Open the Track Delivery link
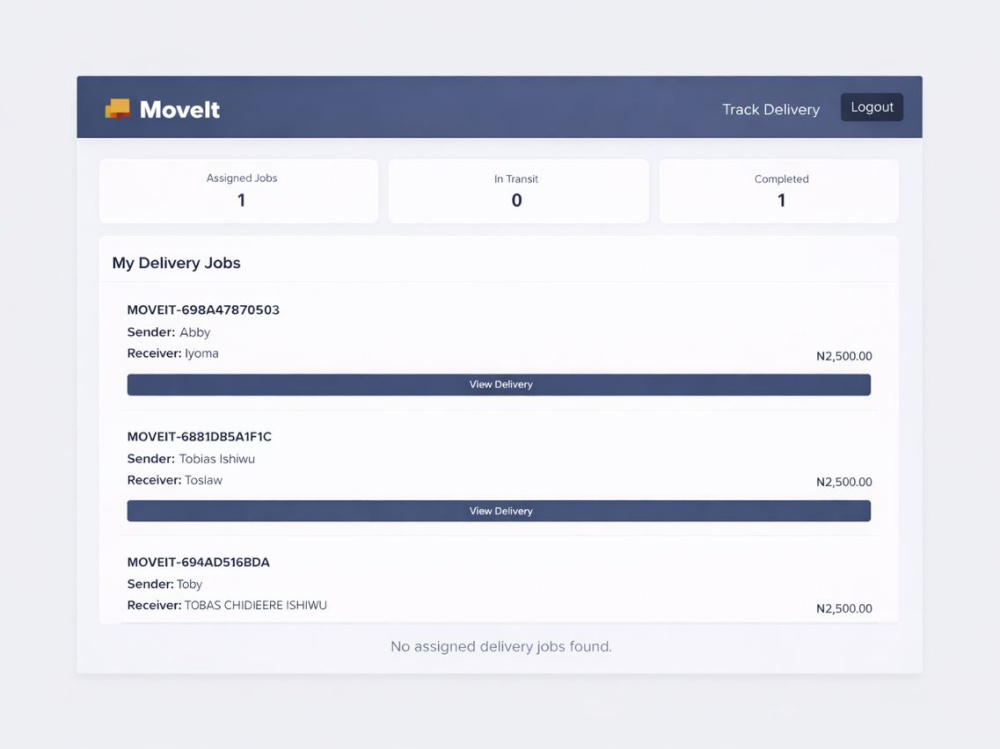The height and width of the screenshot is (749, 1000). 770,110
